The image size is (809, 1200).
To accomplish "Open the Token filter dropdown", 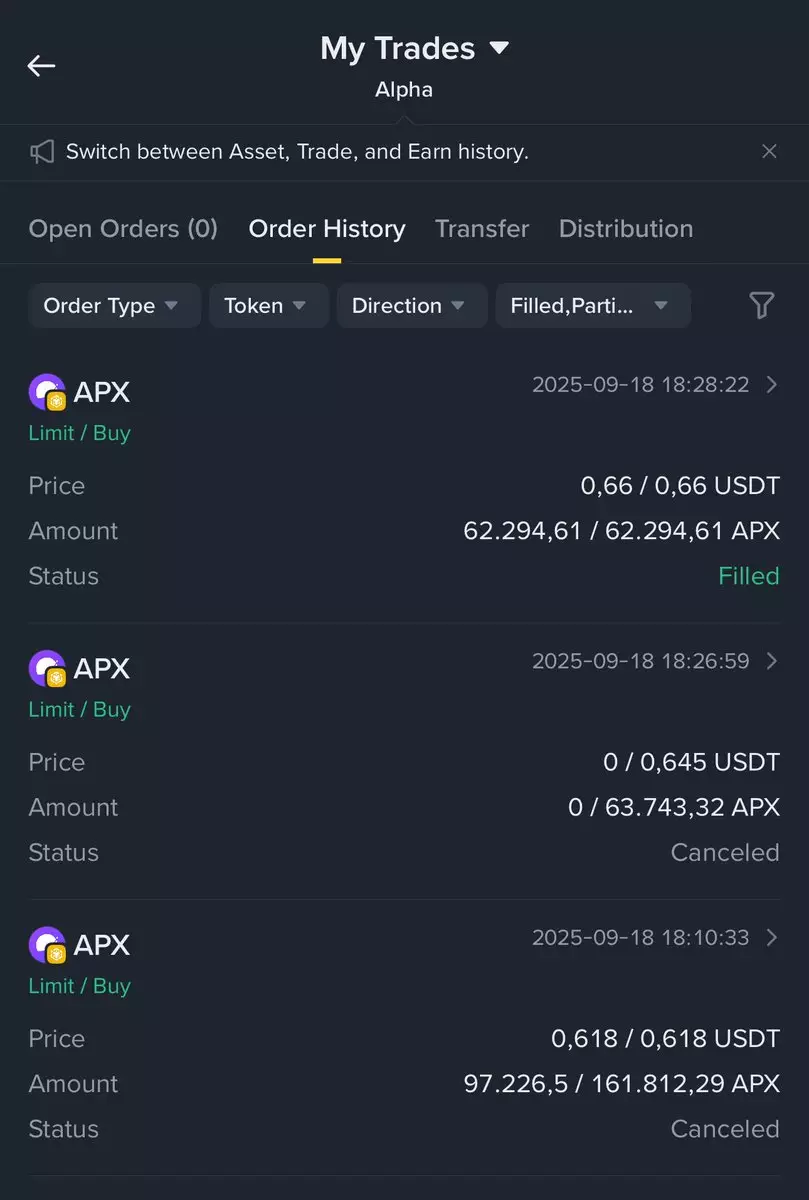I will 269,306.
